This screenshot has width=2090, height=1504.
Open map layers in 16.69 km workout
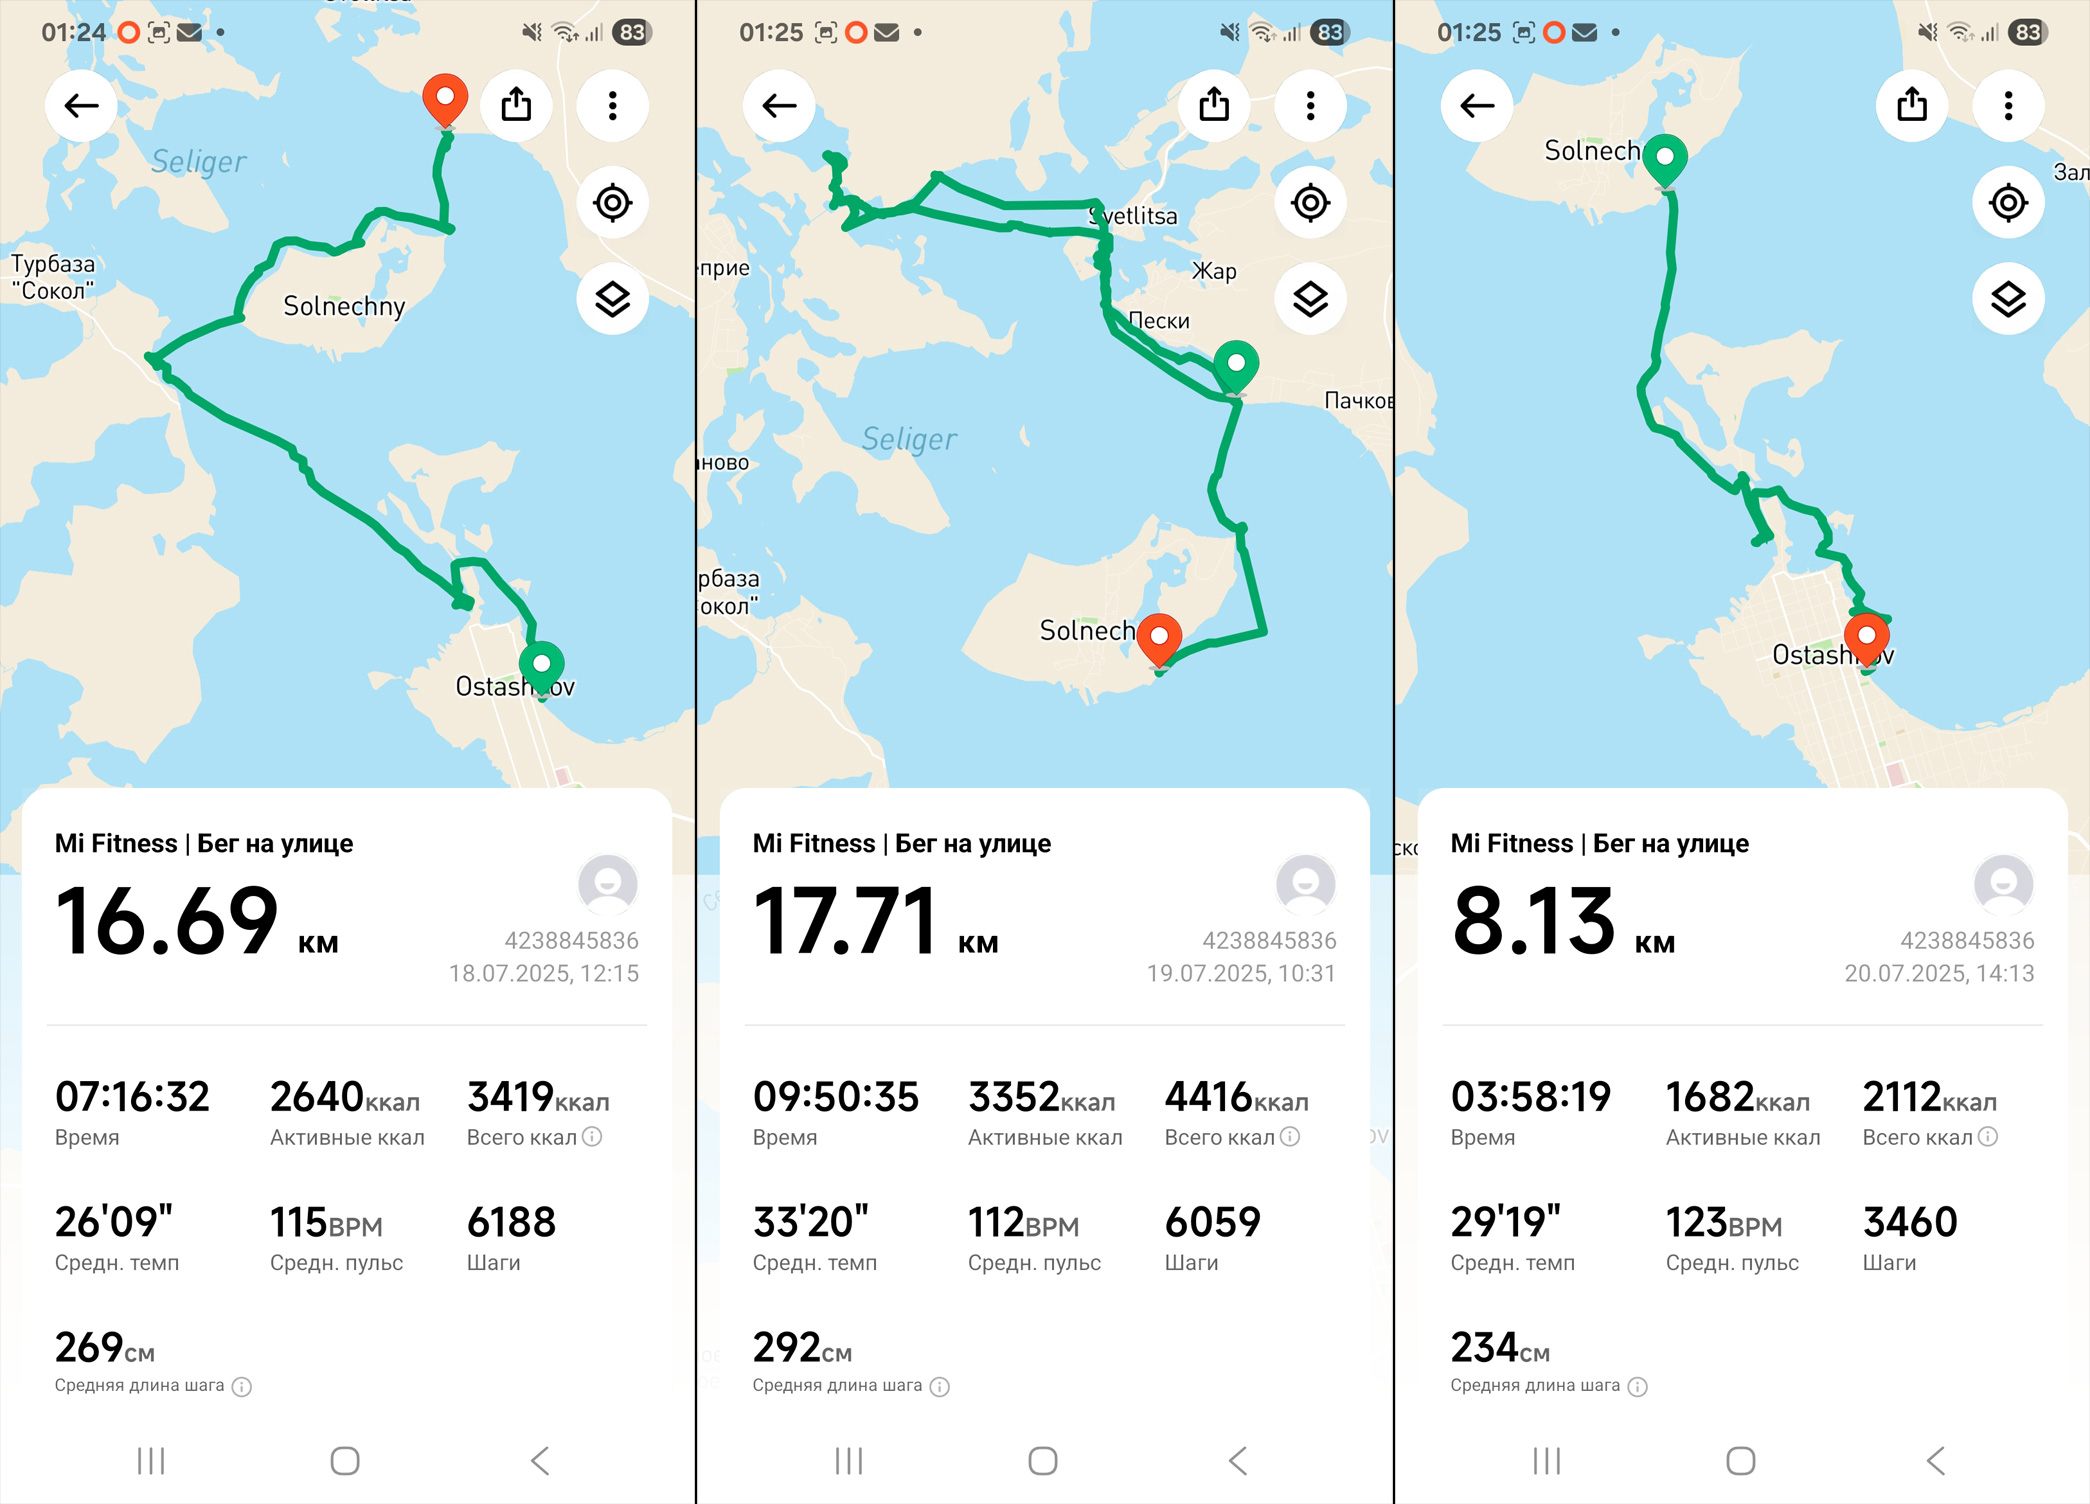click(612, 299)
